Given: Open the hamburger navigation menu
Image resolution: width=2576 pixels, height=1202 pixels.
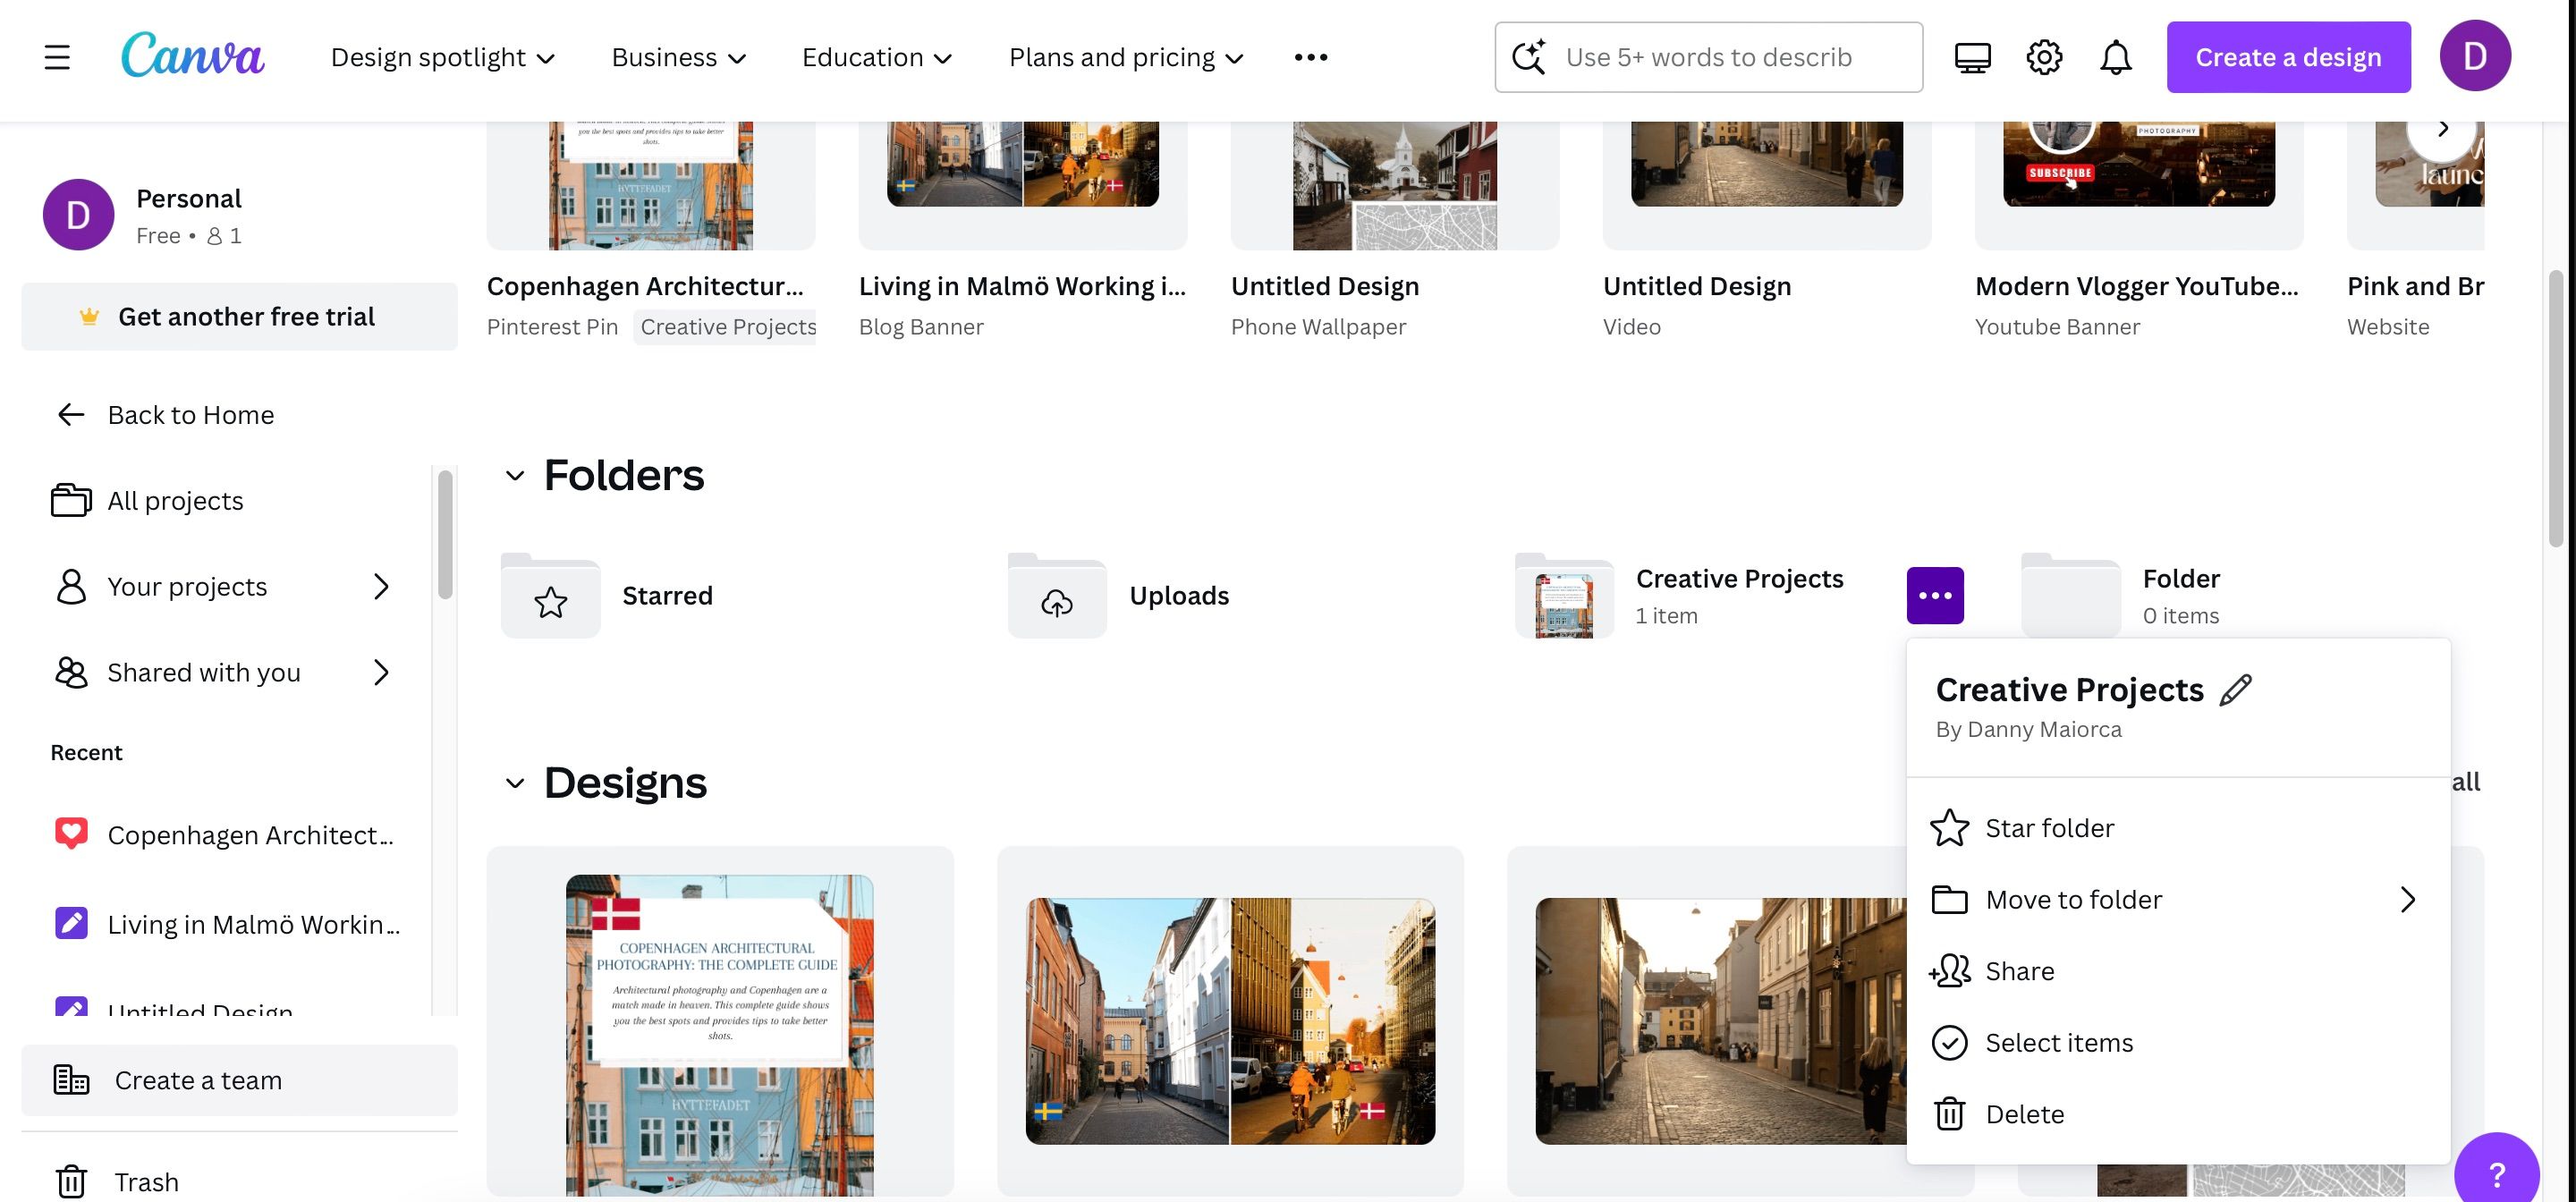Looking at the screenshot, I should pos(56,57).
